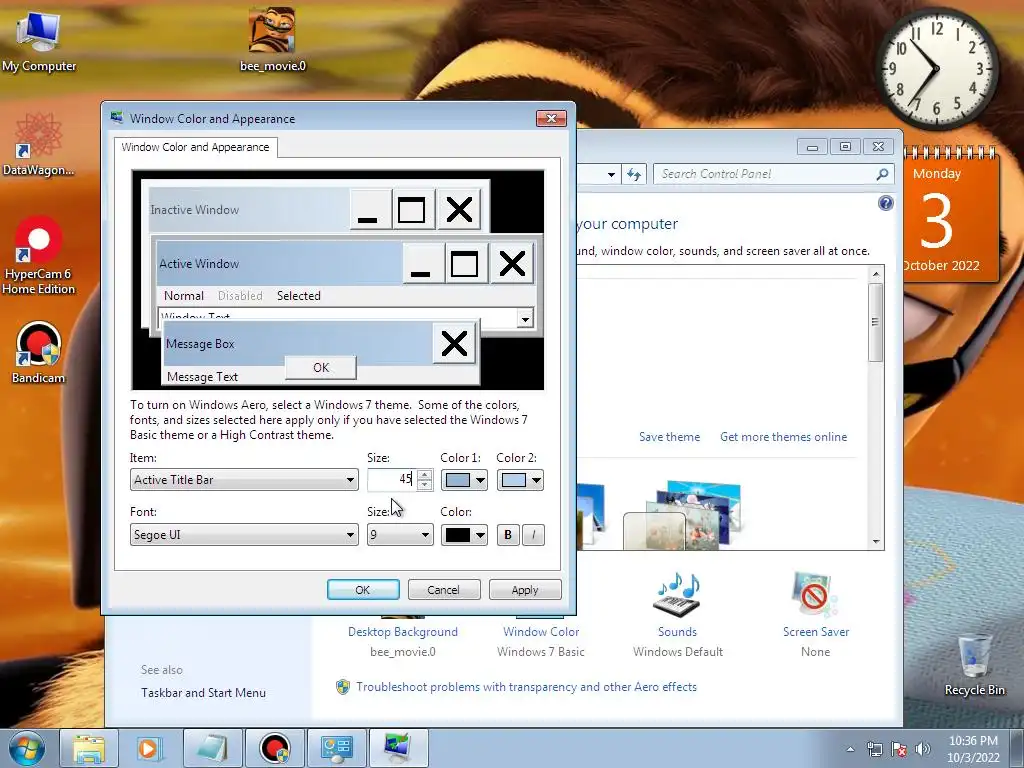
Task: Click the Search Control Panel field
Action: [764, 174]
